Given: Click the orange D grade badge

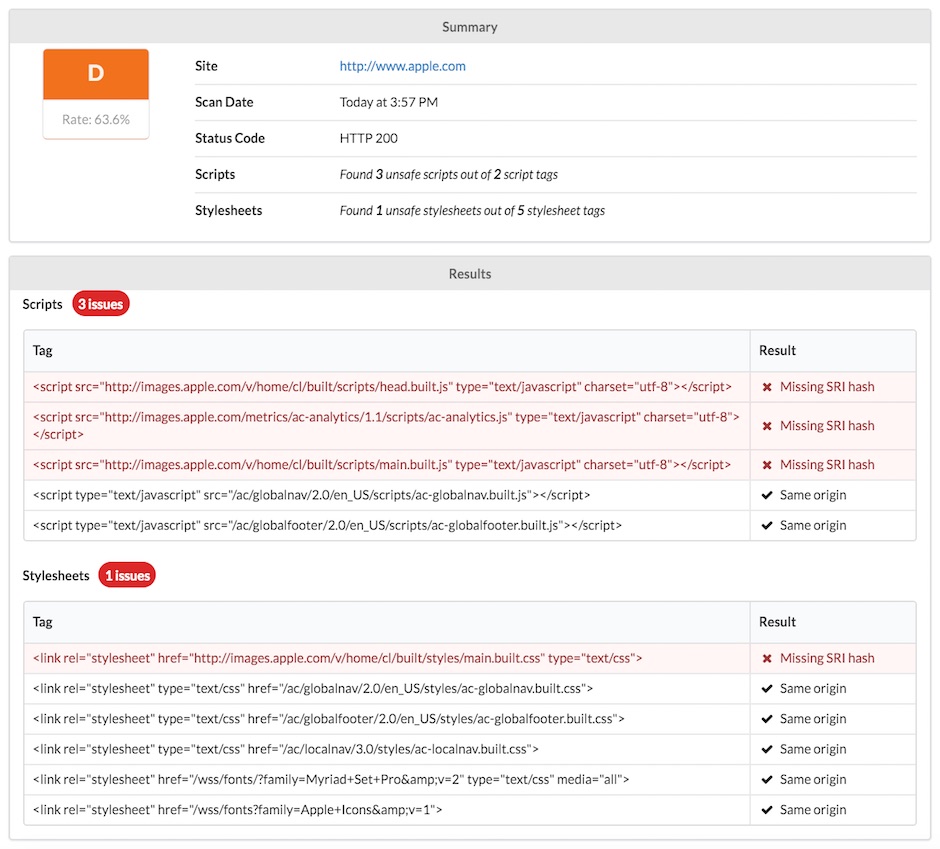Looking at the screenshot, I should (95, 74).
